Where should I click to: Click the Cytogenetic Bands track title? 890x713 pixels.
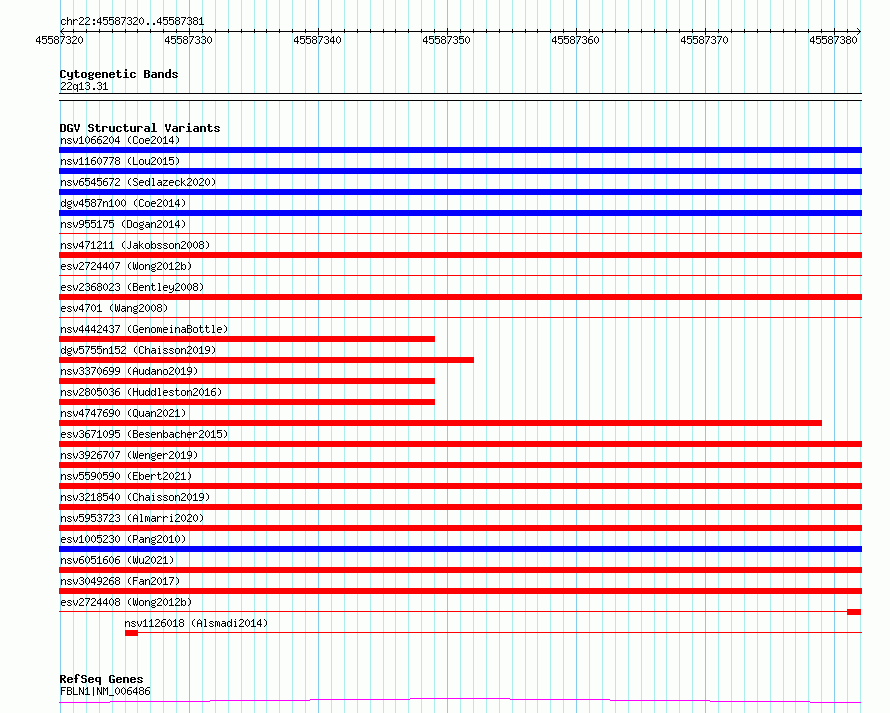click(x=119, y=74)
